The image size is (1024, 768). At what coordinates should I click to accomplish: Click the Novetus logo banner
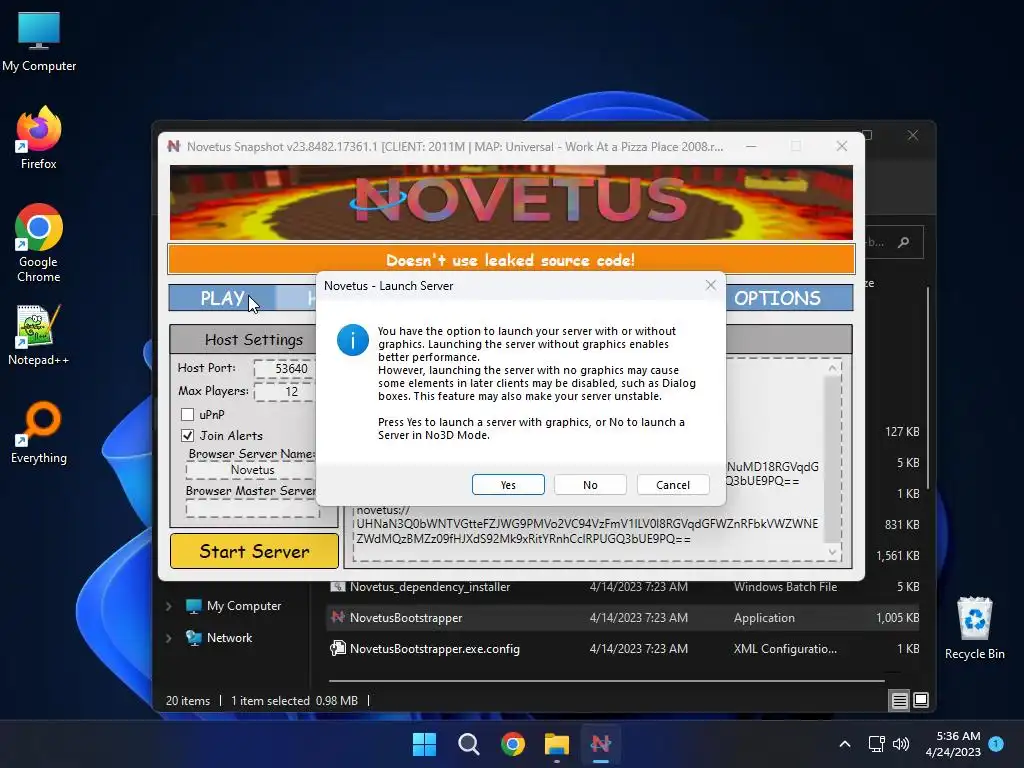click(x=511, y=202)
